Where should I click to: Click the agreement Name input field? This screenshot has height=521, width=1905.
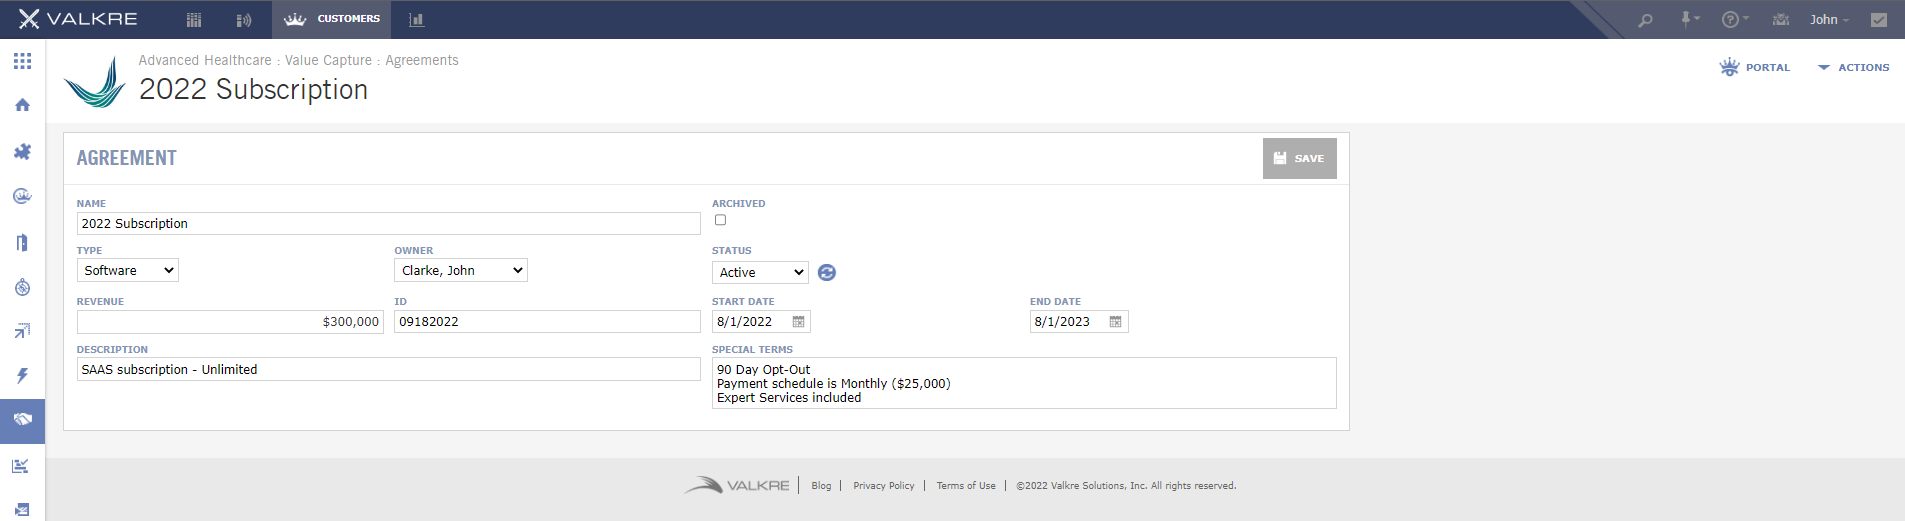point(388,223)
